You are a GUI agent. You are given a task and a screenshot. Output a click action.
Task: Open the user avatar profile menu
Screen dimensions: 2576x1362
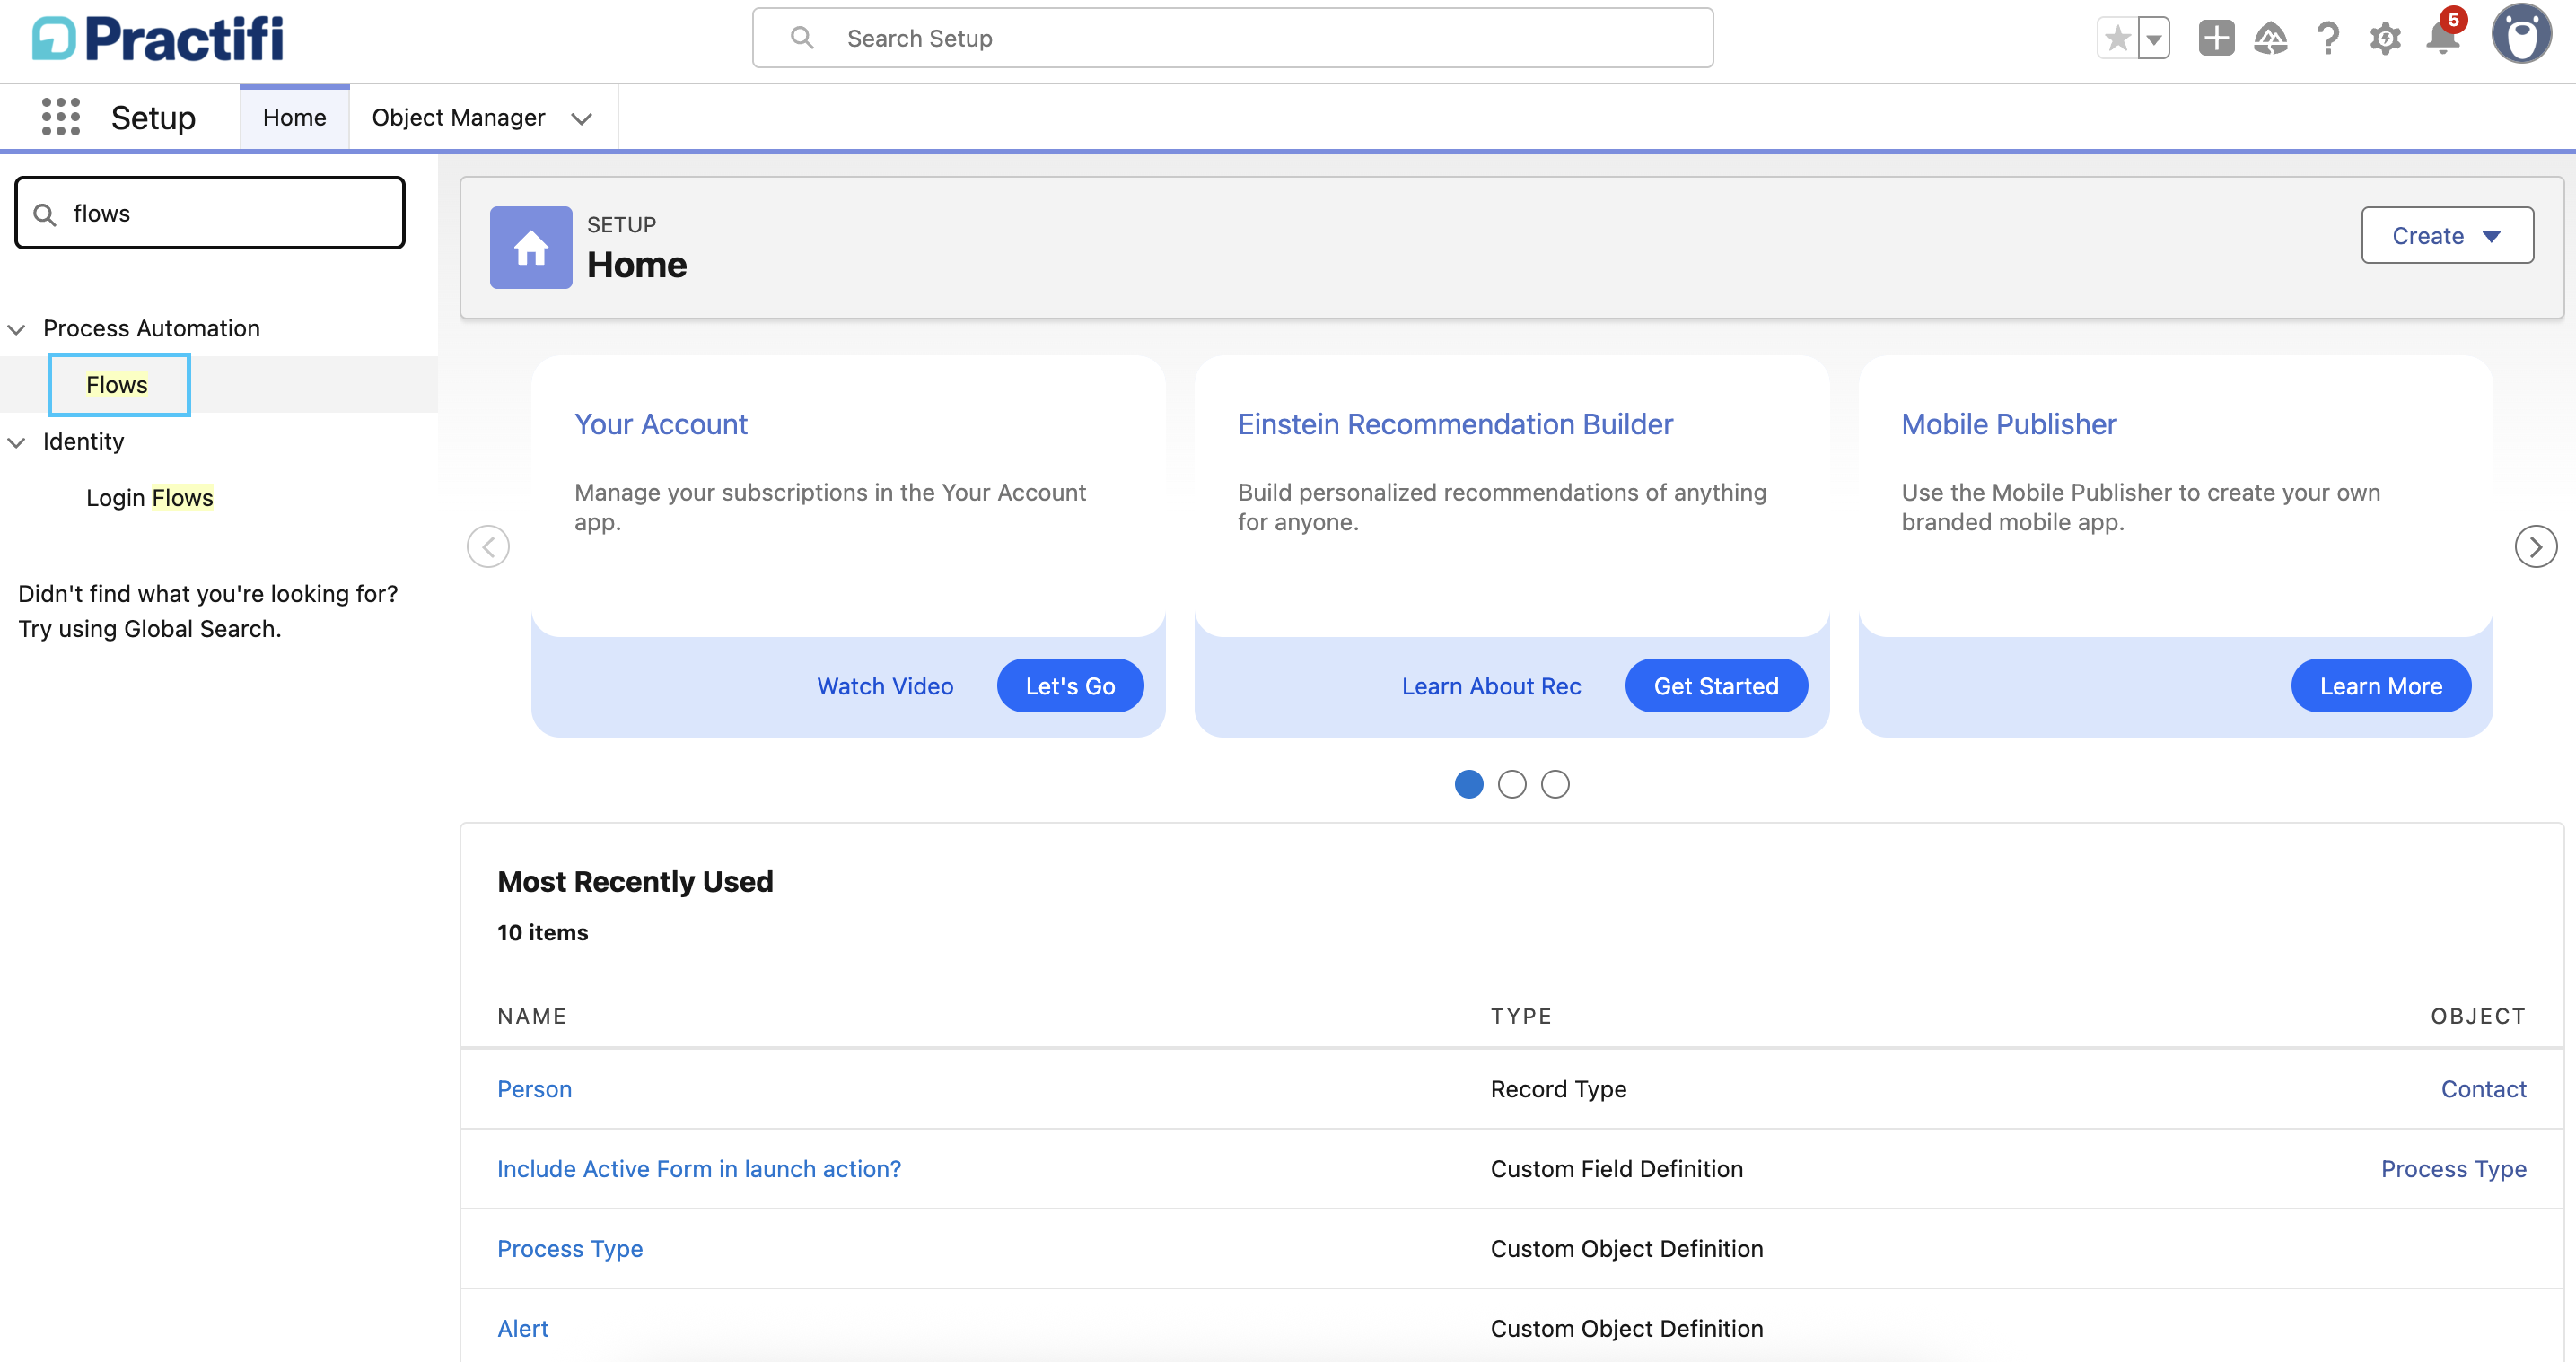pyautogui.click(x=2520, y=35)
